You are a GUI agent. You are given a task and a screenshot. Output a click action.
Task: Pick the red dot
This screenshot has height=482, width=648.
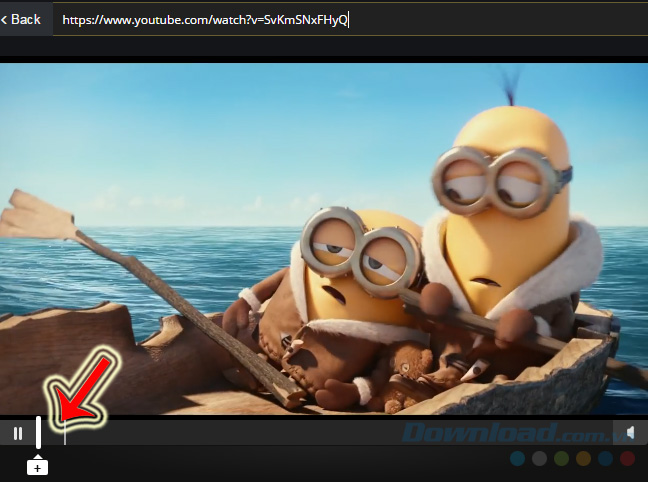[x=627, y=459]
